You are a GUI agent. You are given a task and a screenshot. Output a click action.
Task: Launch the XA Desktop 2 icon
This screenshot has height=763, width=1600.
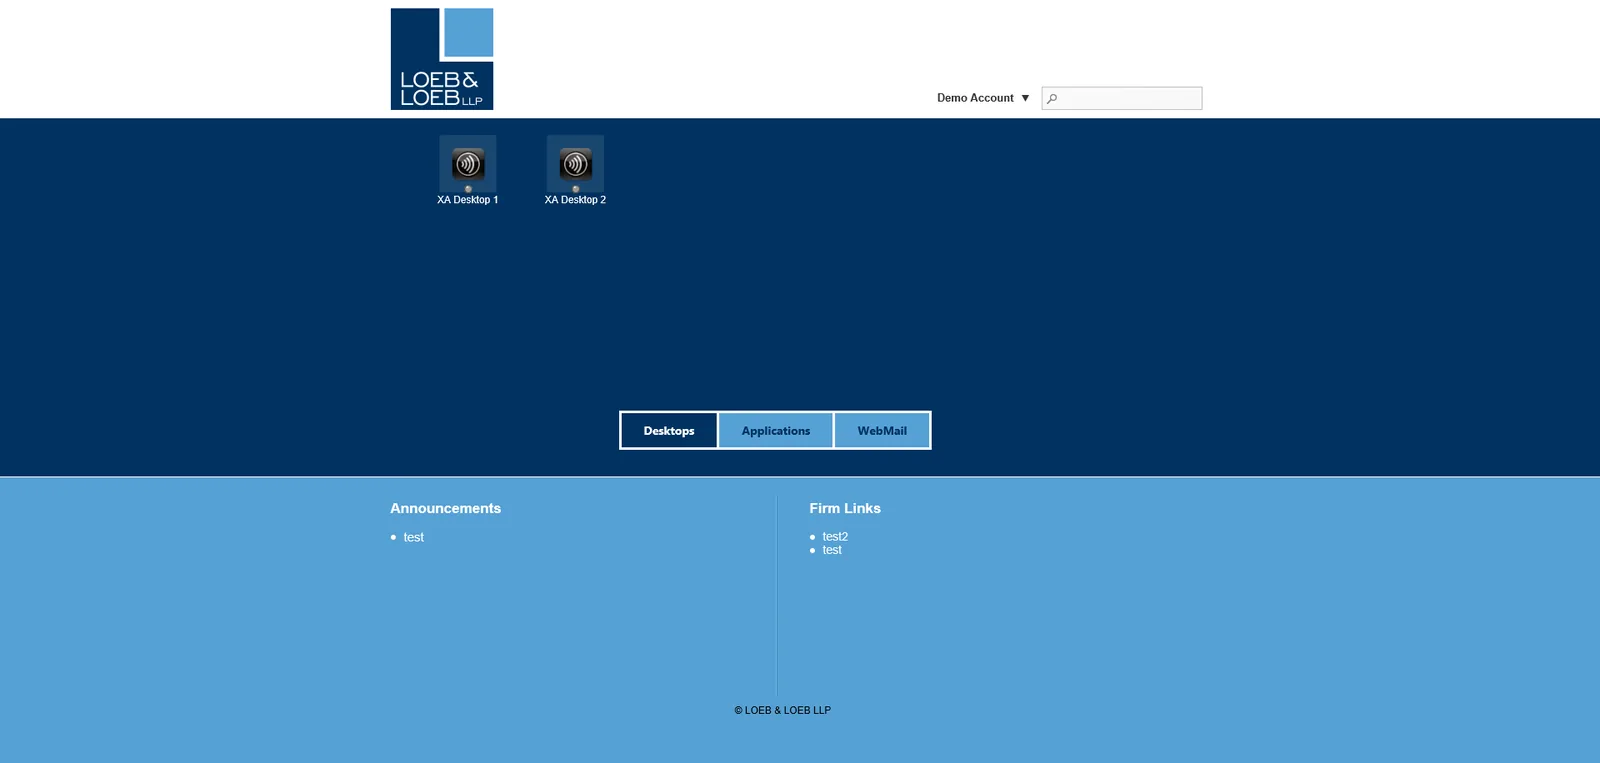[x=575, y=164]
